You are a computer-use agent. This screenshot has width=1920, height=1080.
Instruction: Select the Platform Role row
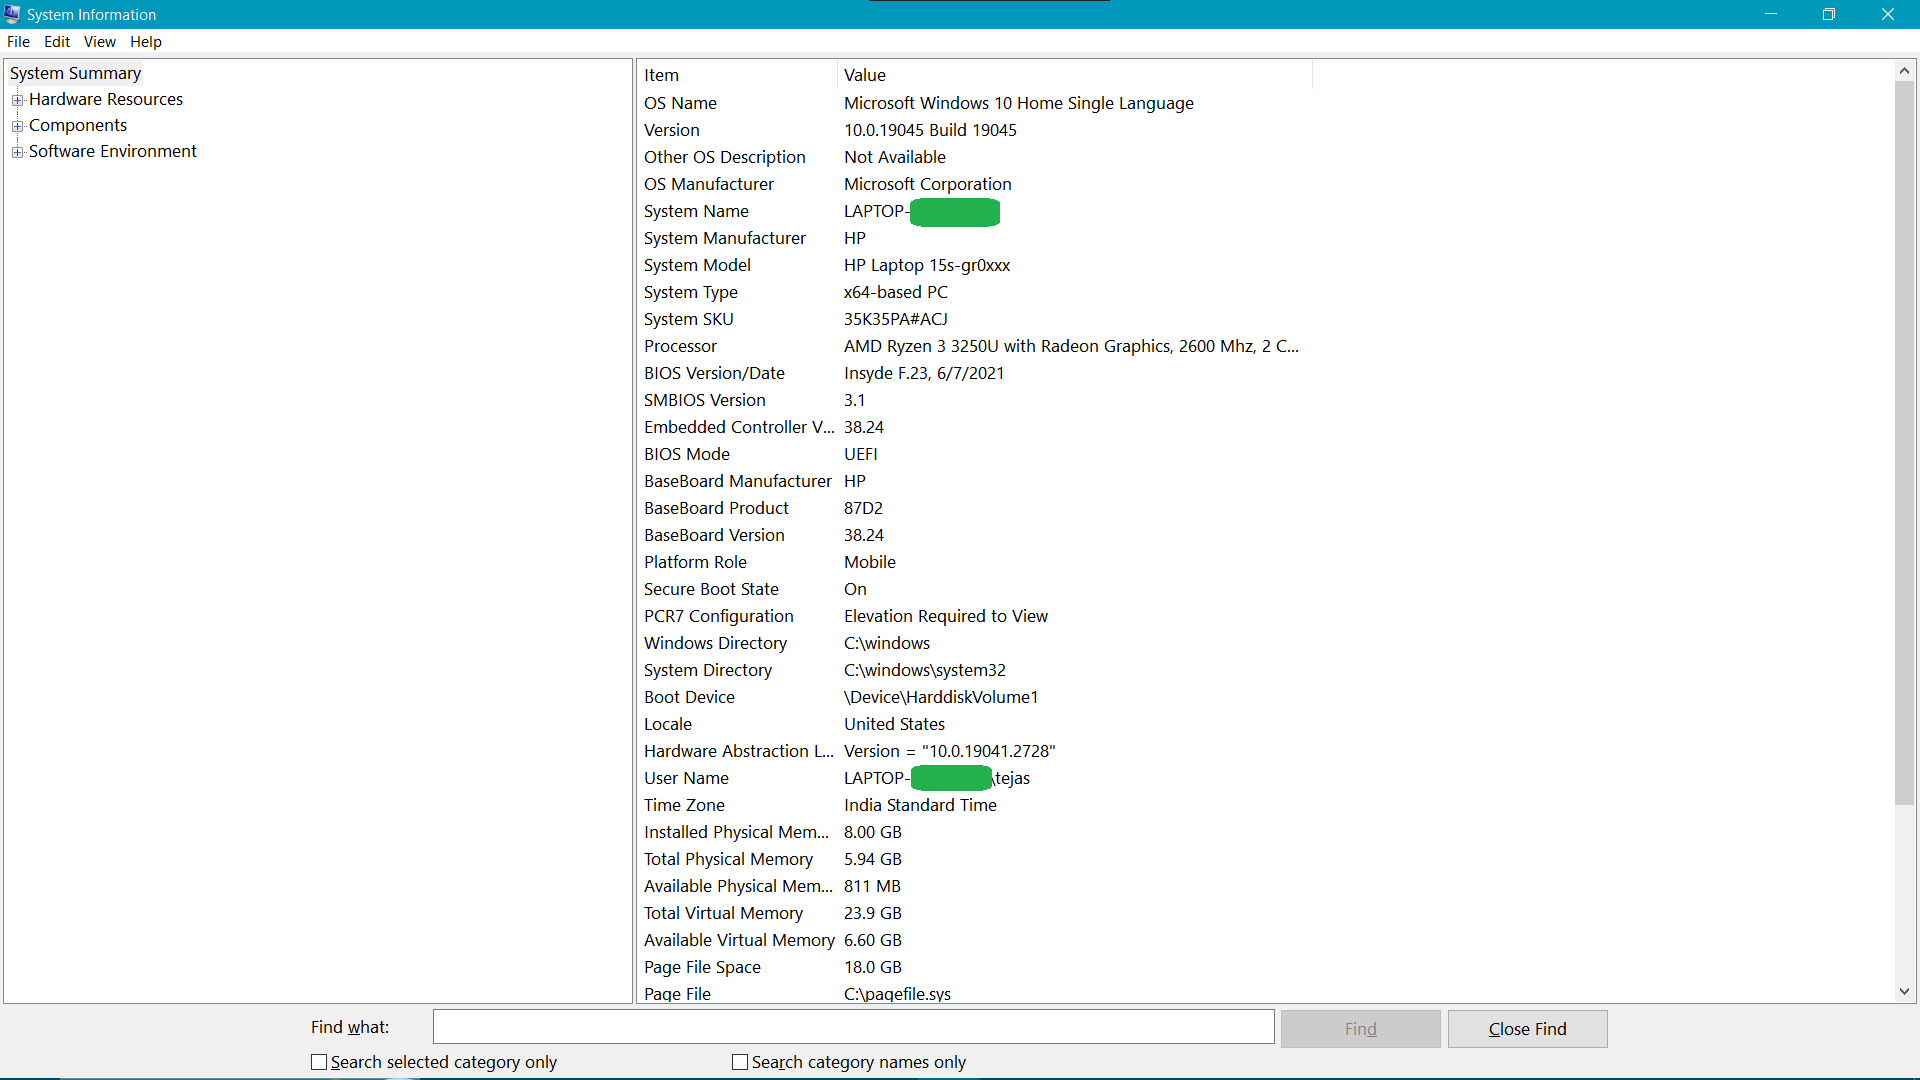pyautogui.click(x=975, y=562)
